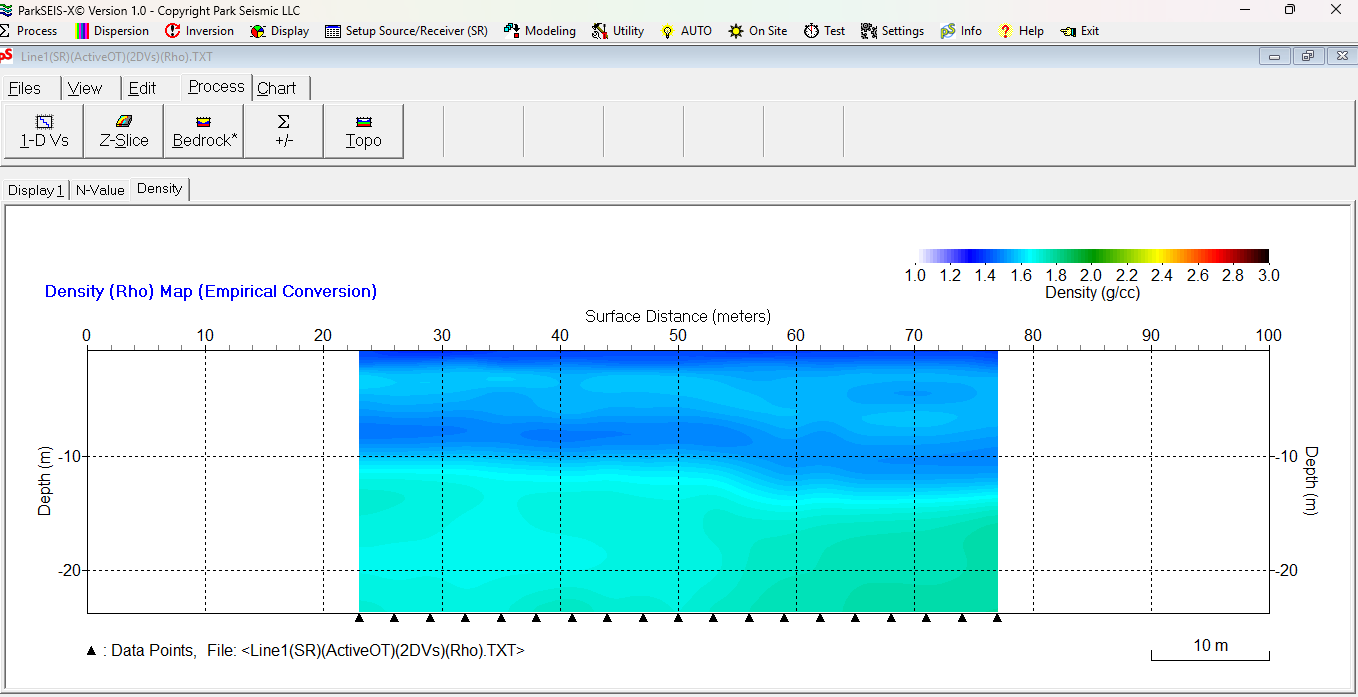Viewport: 1358px width, 697px height.
Task: Open the On Site menu
Action: click(758, 31)
